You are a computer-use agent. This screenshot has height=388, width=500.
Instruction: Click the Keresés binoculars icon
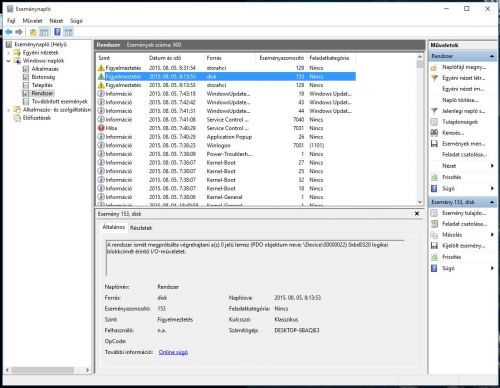(x=434, y=133)
